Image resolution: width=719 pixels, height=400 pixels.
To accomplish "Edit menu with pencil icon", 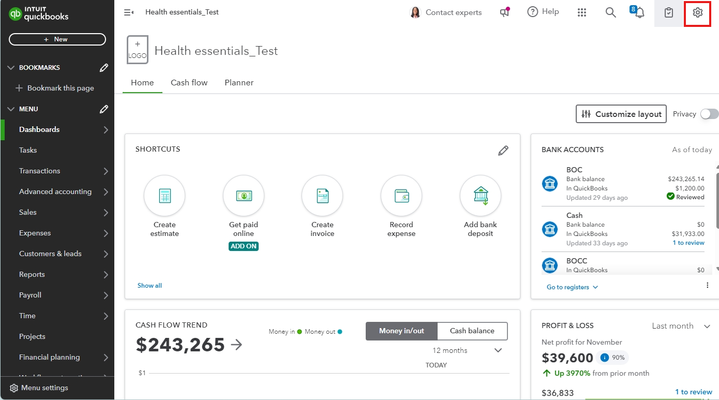I will point(104,109).
